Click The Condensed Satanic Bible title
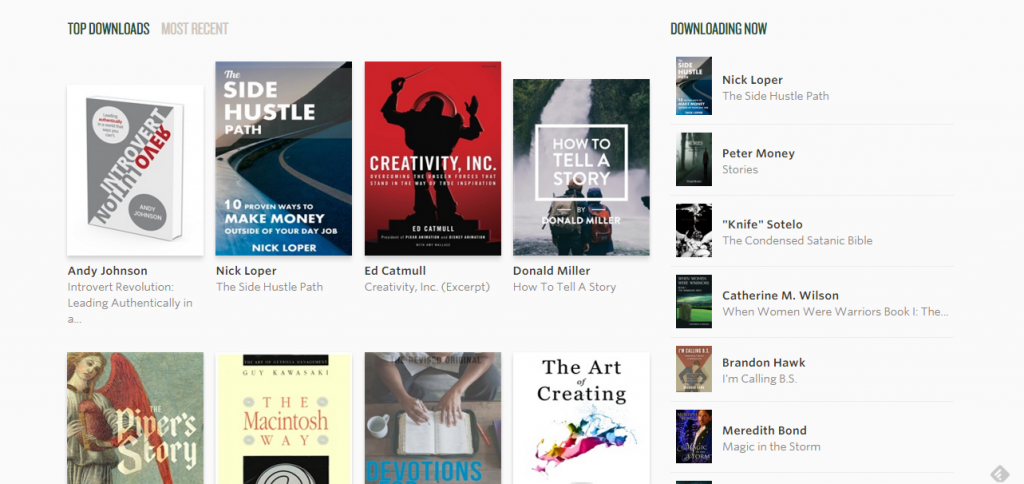 [797, 240]
